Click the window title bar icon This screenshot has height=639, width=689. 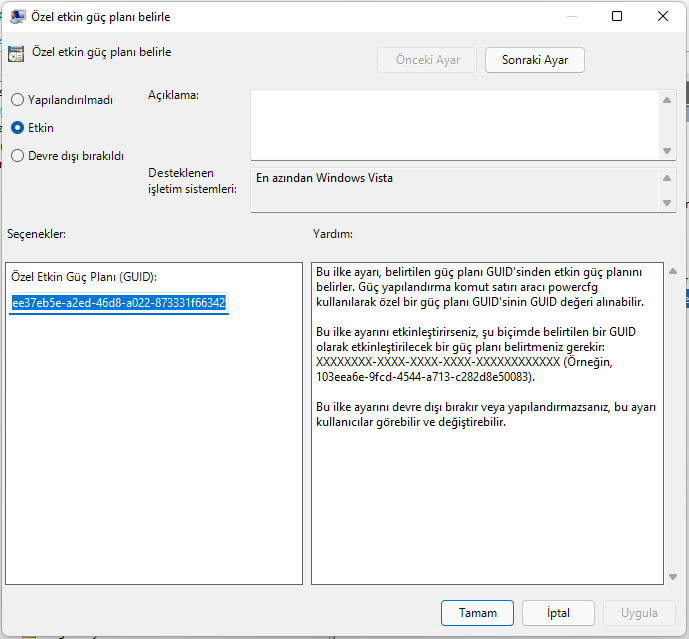coord(18,17)
